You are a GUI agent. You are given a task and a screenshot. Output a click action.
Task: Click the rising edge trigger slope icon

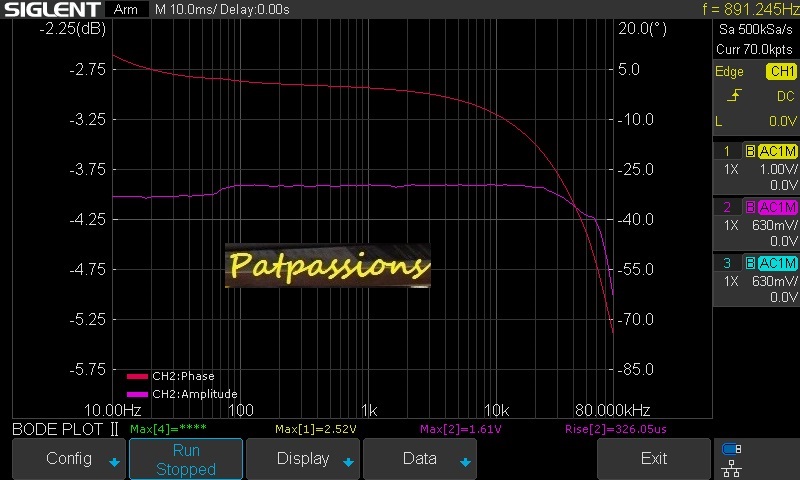pos(734,96)
